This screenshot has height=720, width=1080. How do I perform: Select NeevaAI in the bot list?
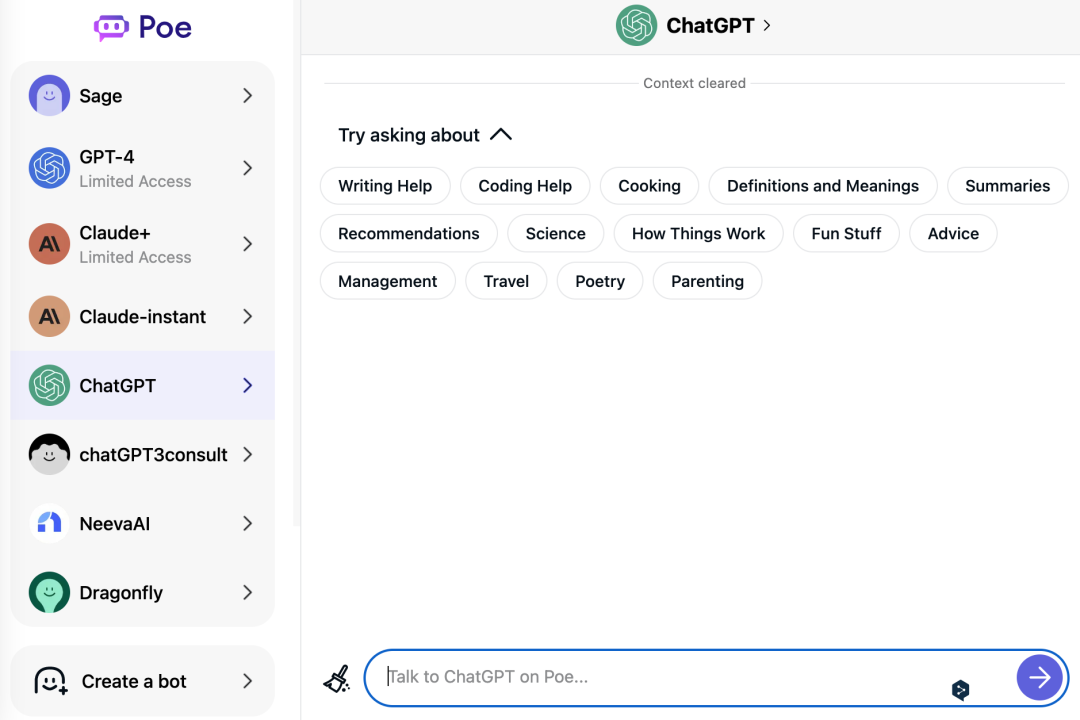pos(143,523)
